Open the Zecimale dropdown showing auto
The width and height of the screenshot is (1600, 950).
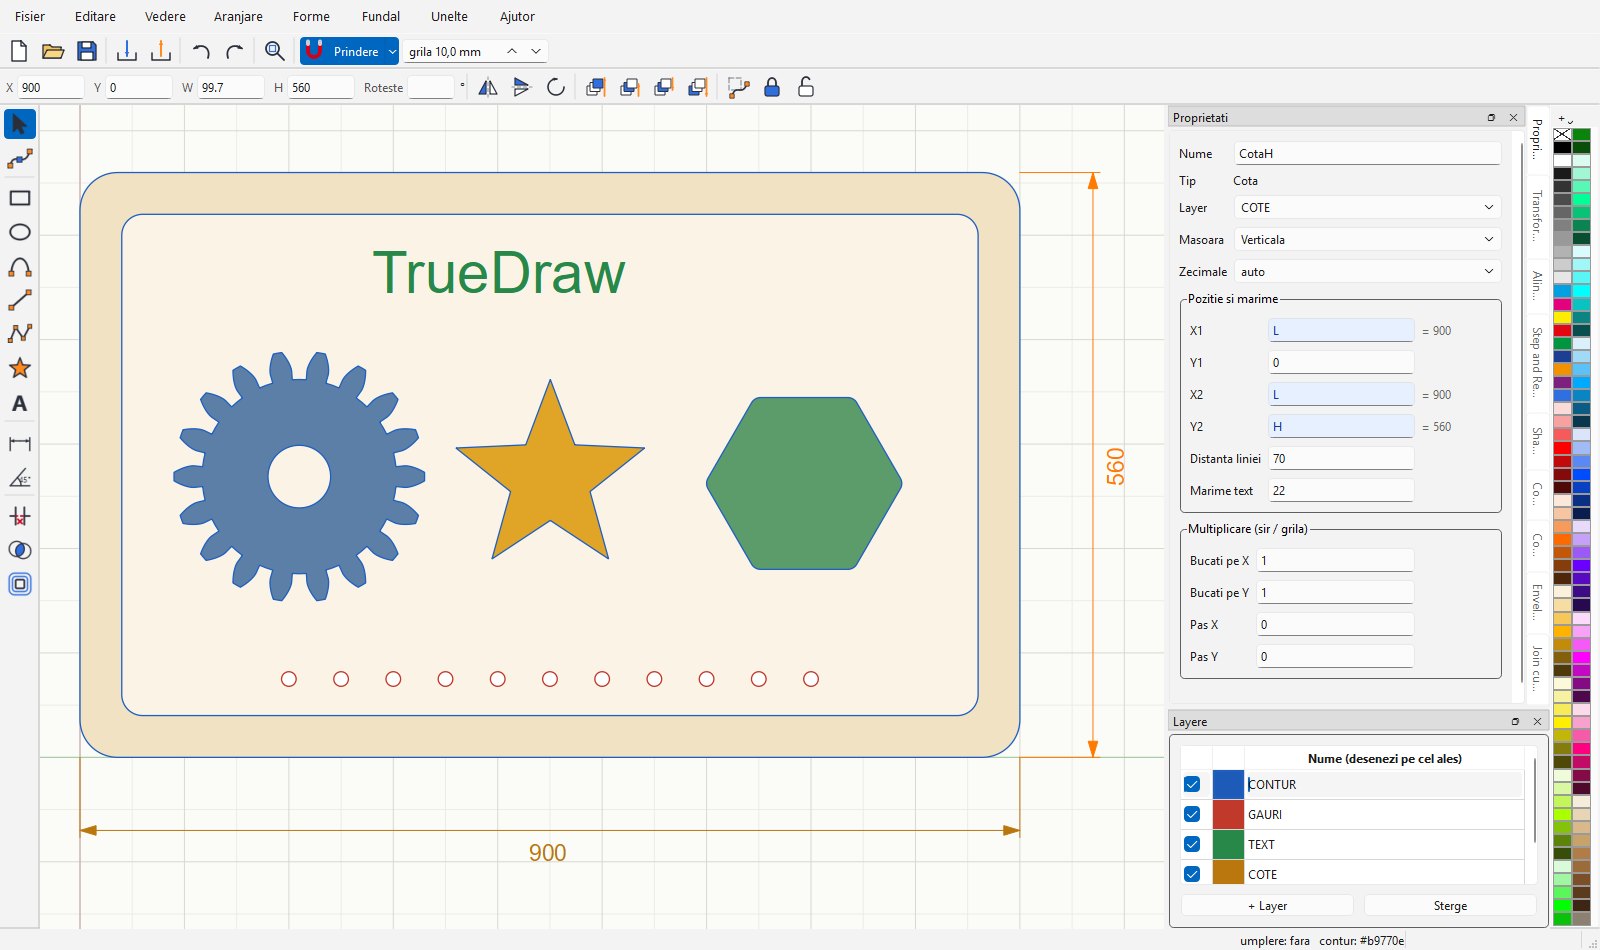[x=1367, y=272]
